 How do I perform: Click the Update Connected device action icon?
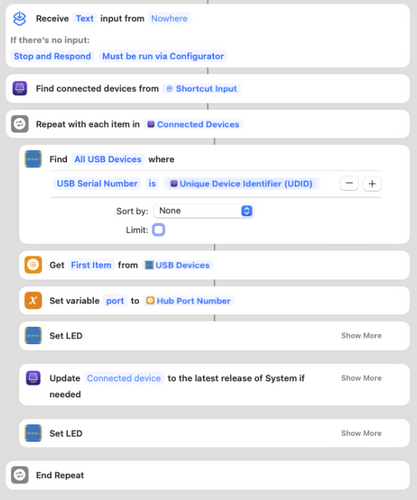coord(33,378)
